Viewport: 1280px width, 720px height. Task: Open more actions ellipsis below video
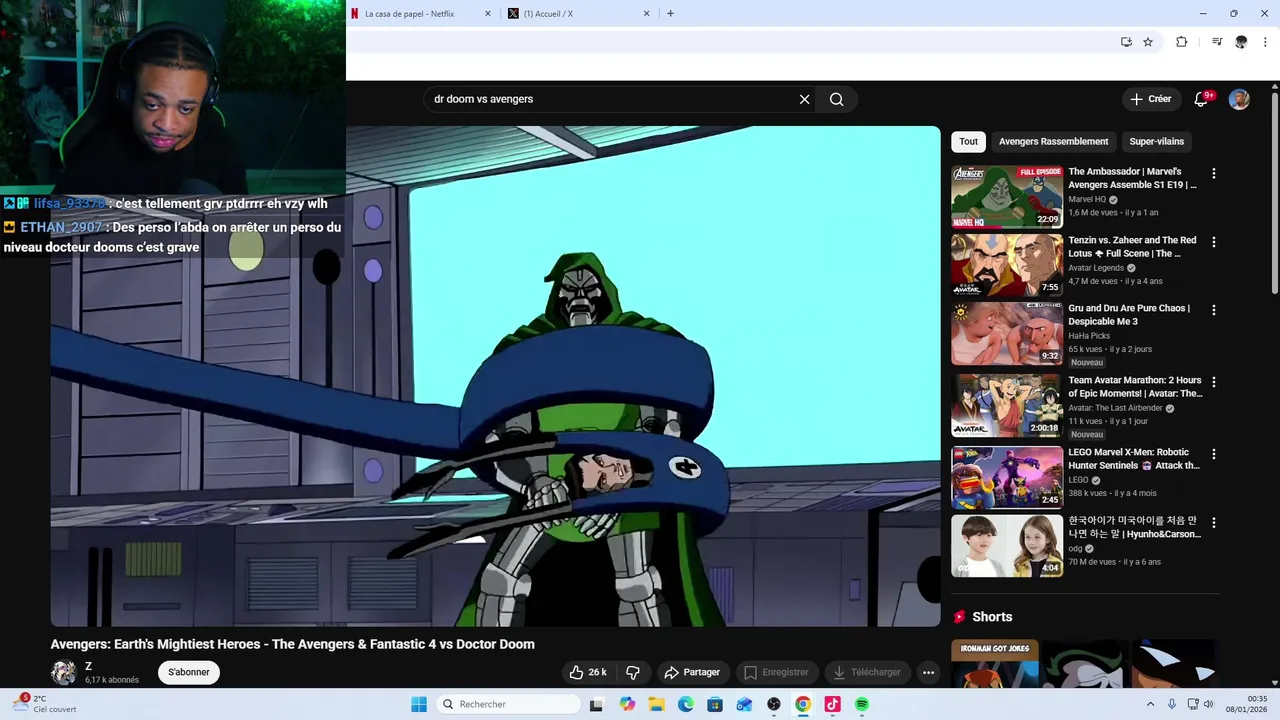(x=928, y=672)
